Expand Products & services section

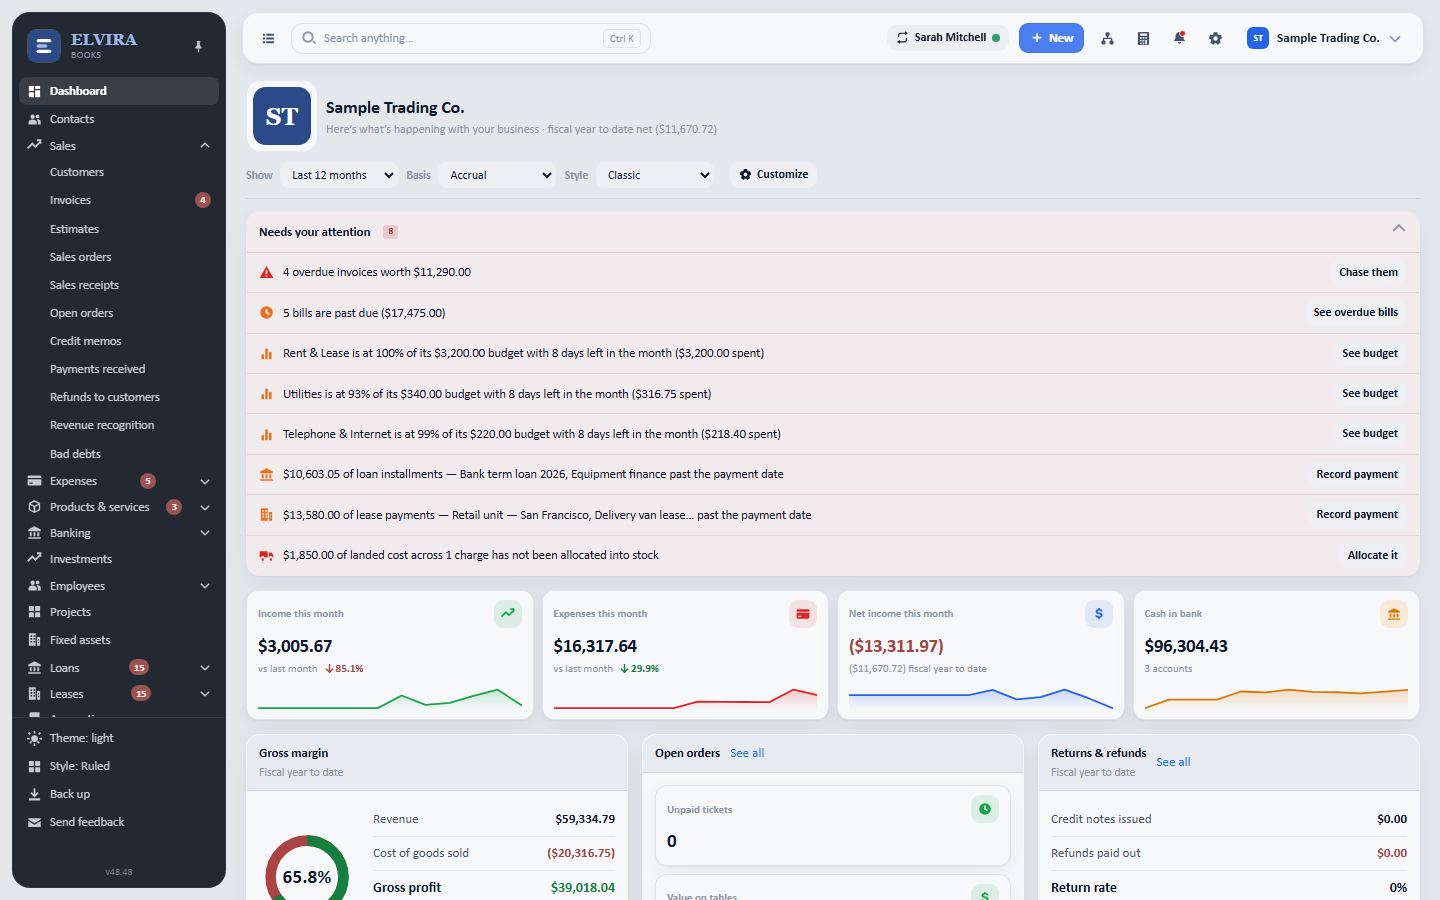[205, 507]
